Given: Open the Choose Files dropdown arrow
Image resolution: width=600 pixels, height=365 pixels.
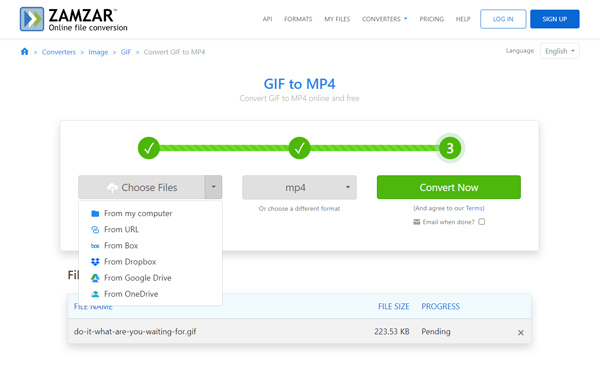Looking at the screenshot, I should (214, 187).
